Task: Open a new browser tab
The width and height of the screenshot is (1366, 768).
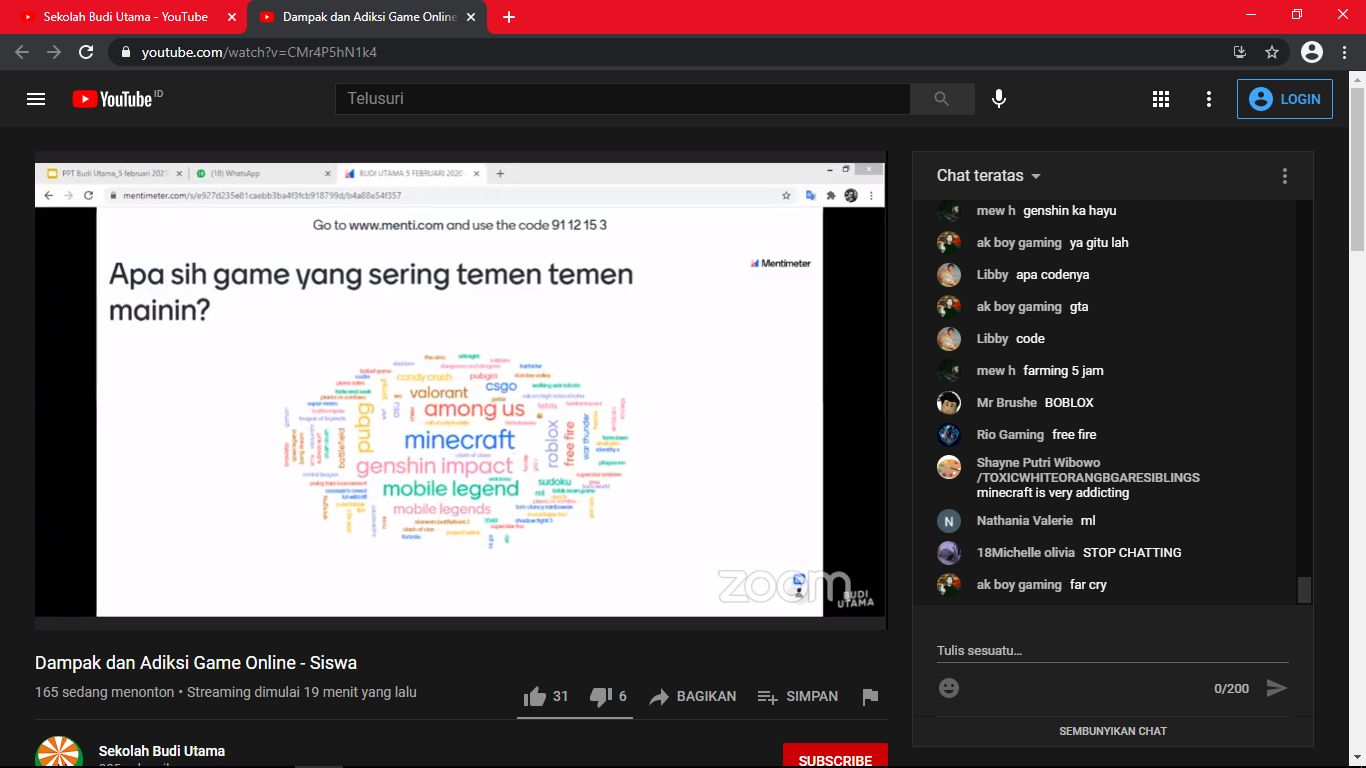Action: 509,17
